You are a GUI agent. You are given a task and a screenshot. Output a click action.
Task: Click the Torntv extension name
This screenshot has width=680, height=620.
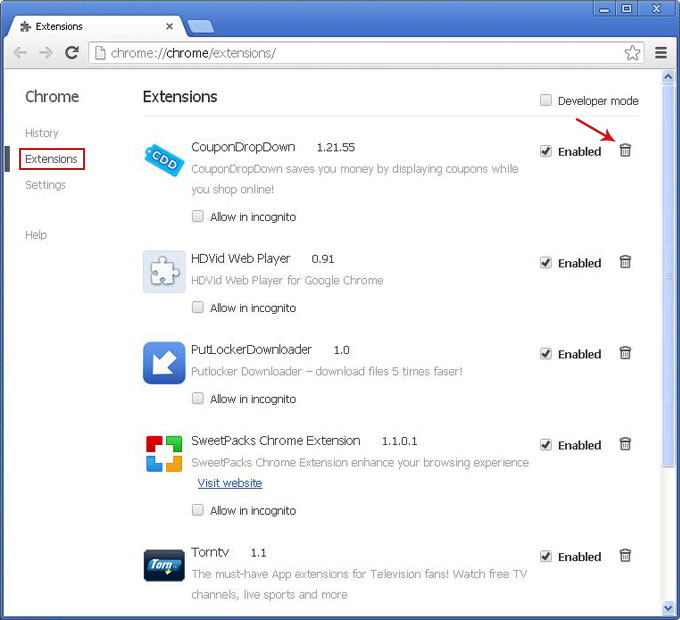[210, 552]
